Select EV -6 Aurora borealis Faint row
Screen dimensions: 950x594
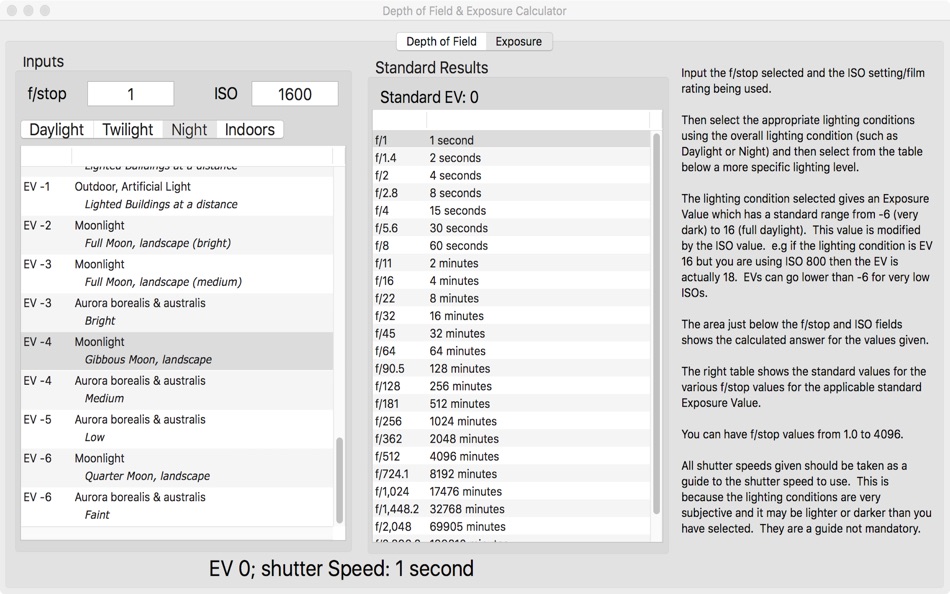coord(177,506)
